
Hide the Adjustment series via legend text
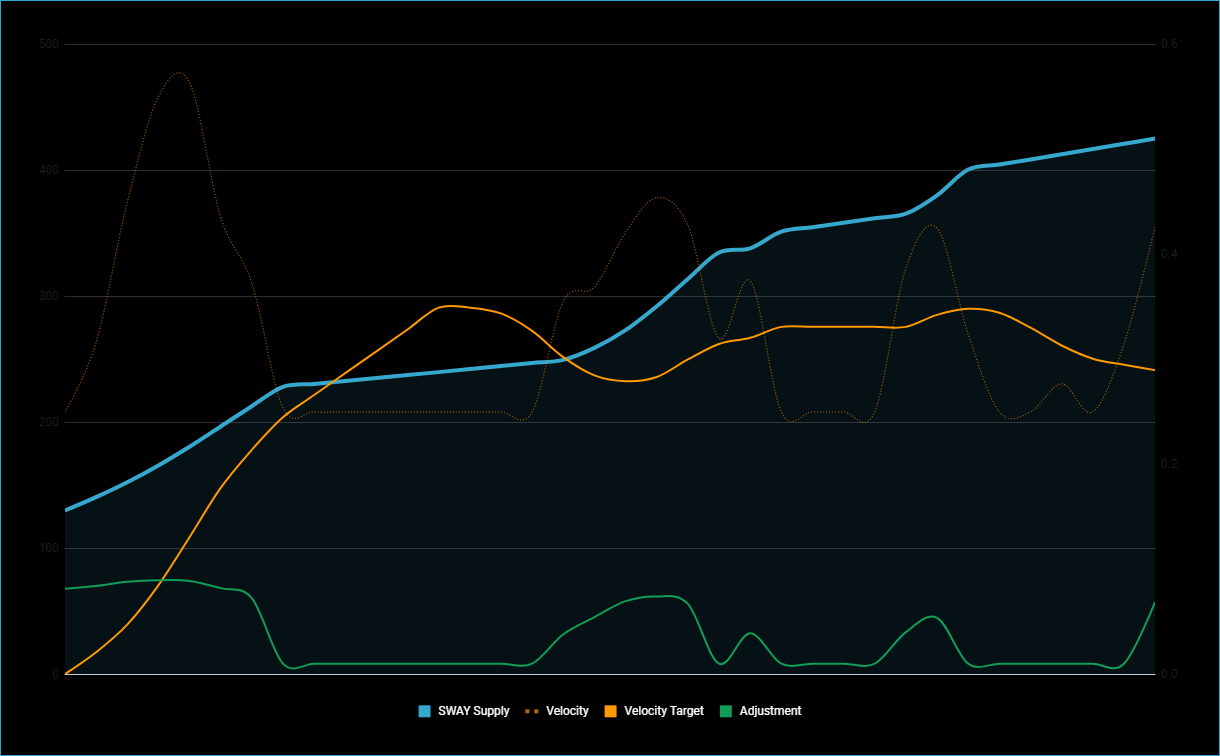770,711
